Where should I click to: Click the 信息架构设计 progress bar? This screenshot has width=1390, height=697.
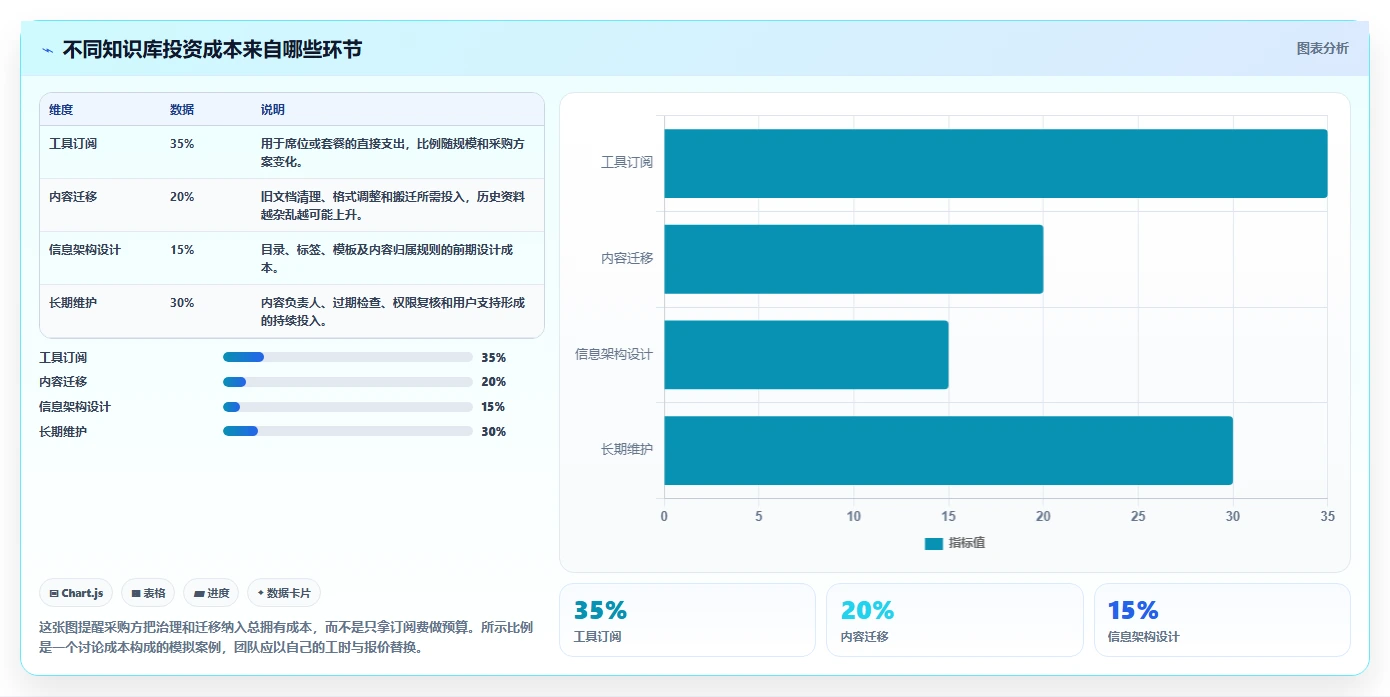pos(347,407)
